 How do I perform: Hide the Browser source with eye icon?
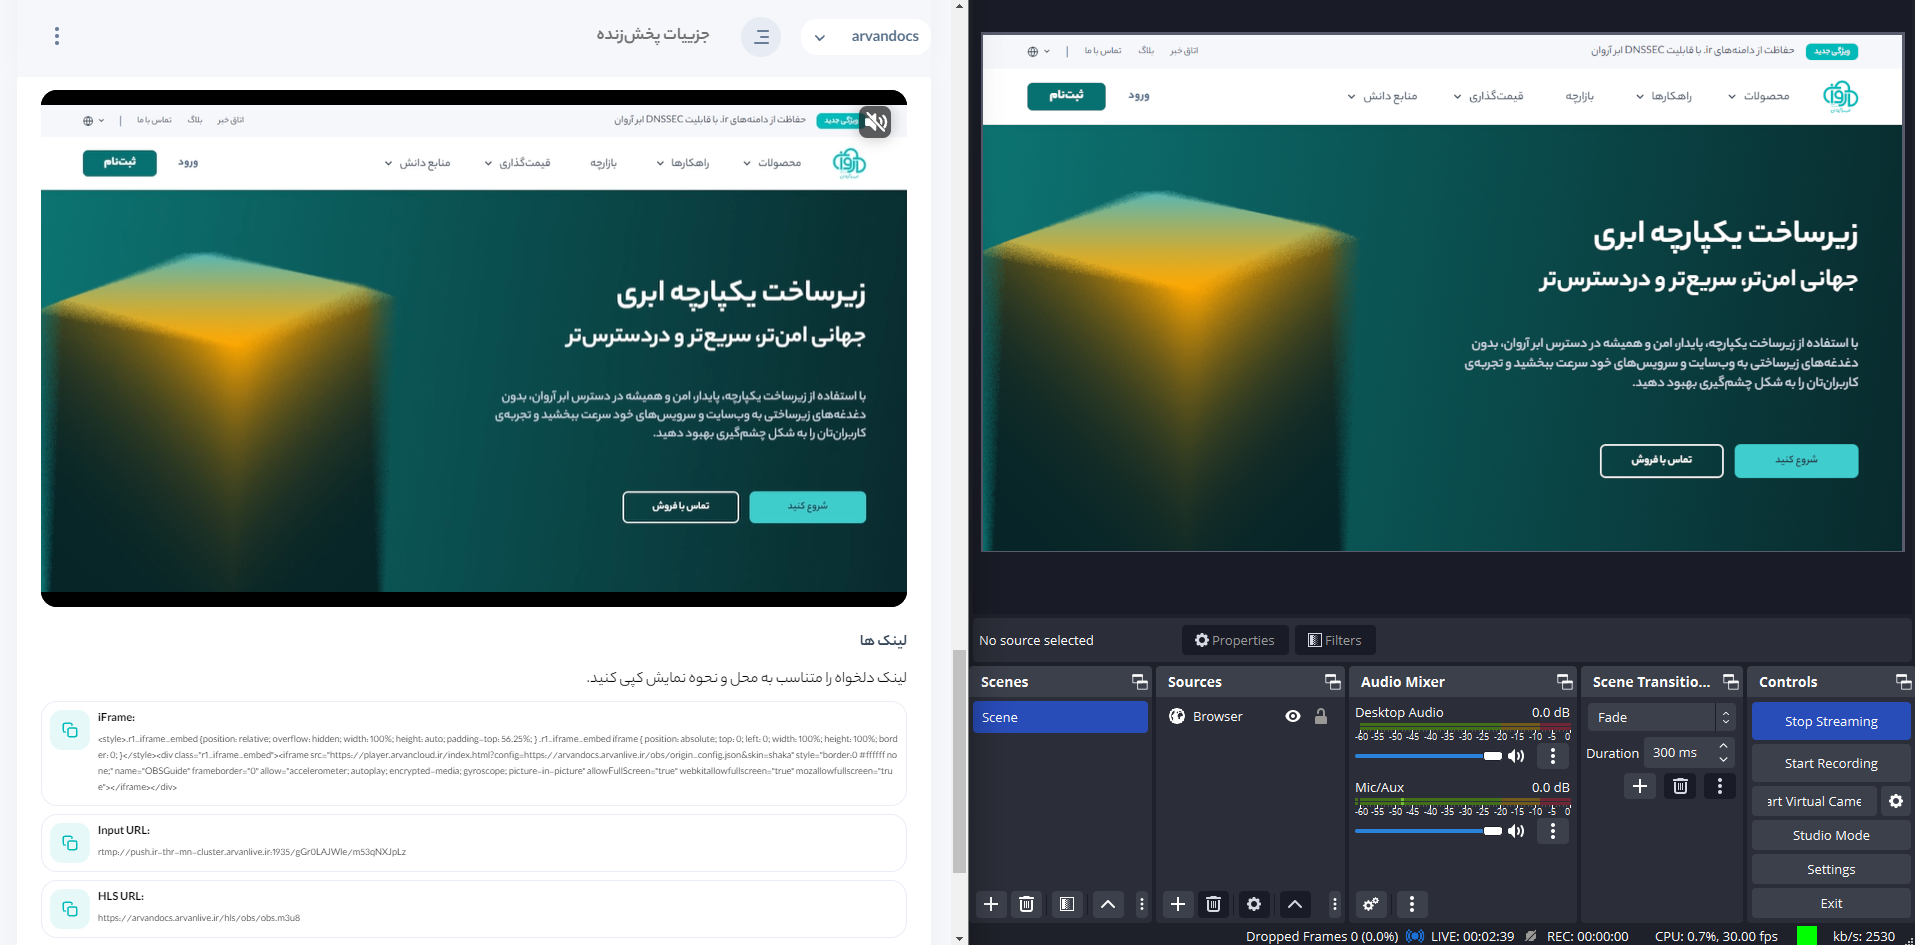[x=1293, y=716]
